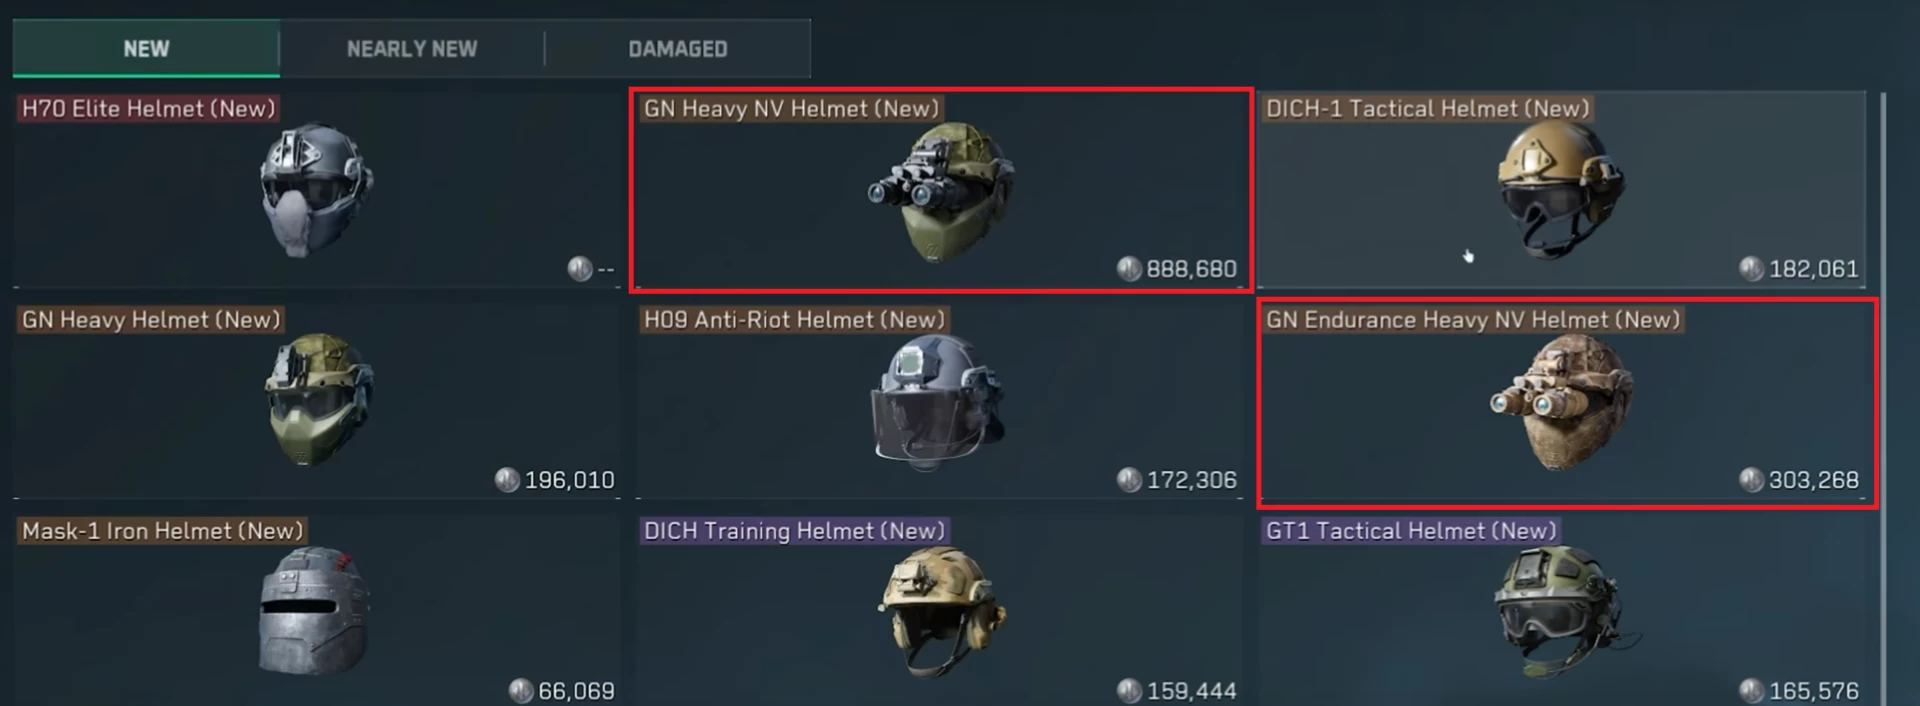Click the 888,680 price on GN Heavy NV
Screen dimensions: 1920x706
click(x=1191, y=269)
